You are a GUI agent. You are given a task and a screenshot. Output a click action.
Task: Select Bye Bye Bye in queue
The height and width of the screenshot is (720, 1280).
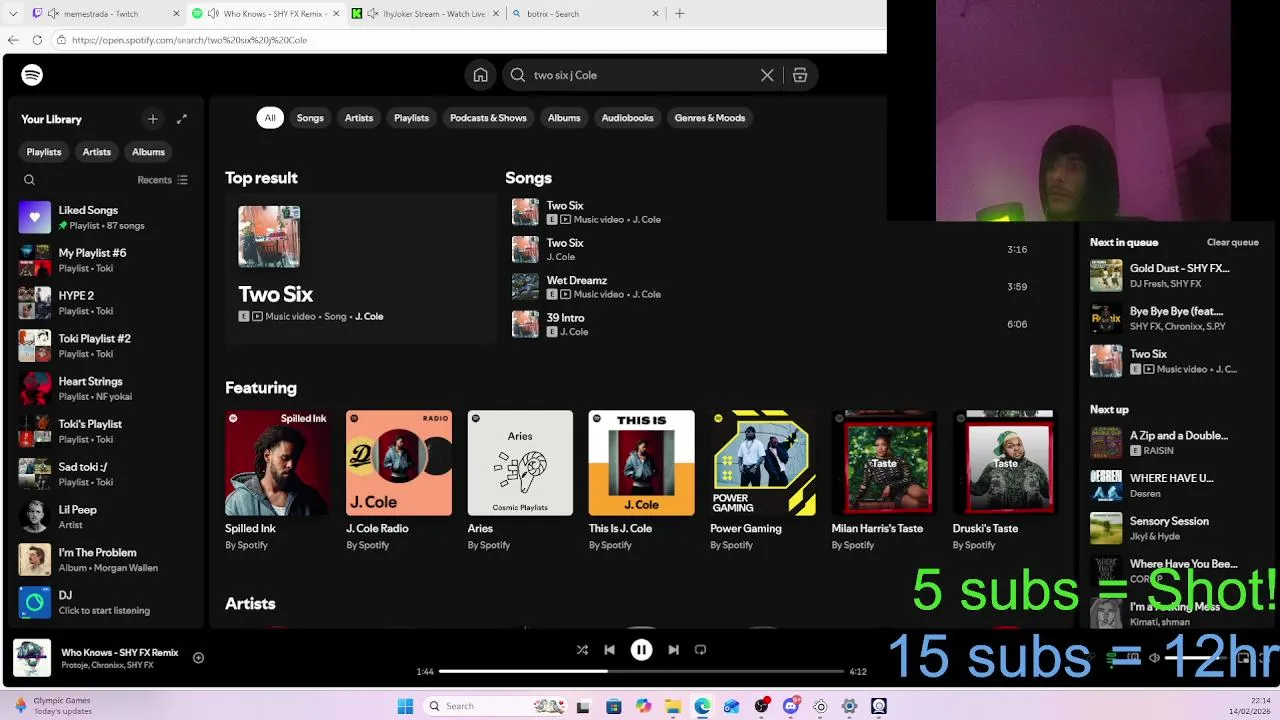pos(1177,318)
